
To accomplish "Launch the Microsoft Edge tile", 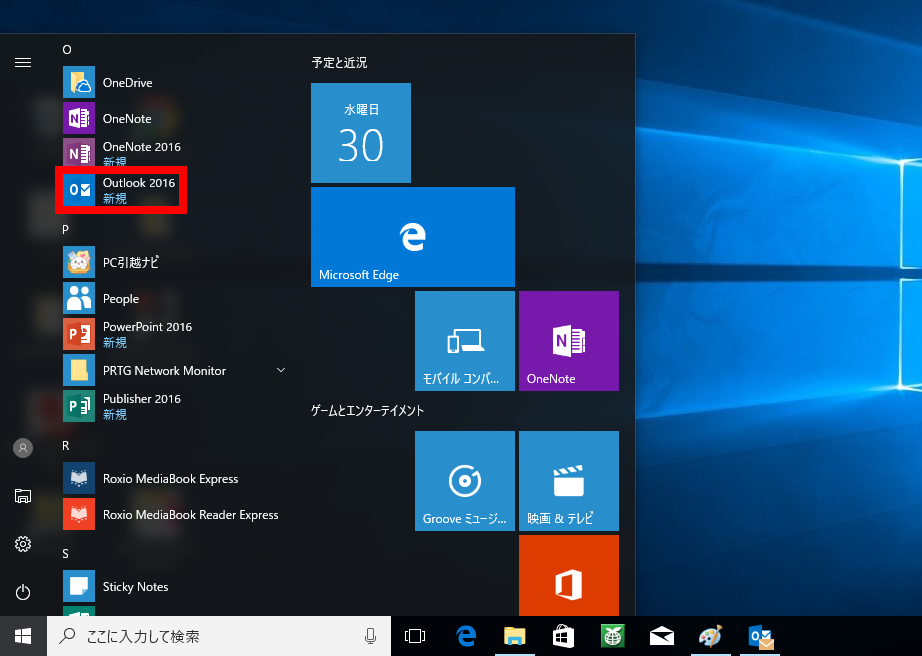I will click(x=412, y=236).
